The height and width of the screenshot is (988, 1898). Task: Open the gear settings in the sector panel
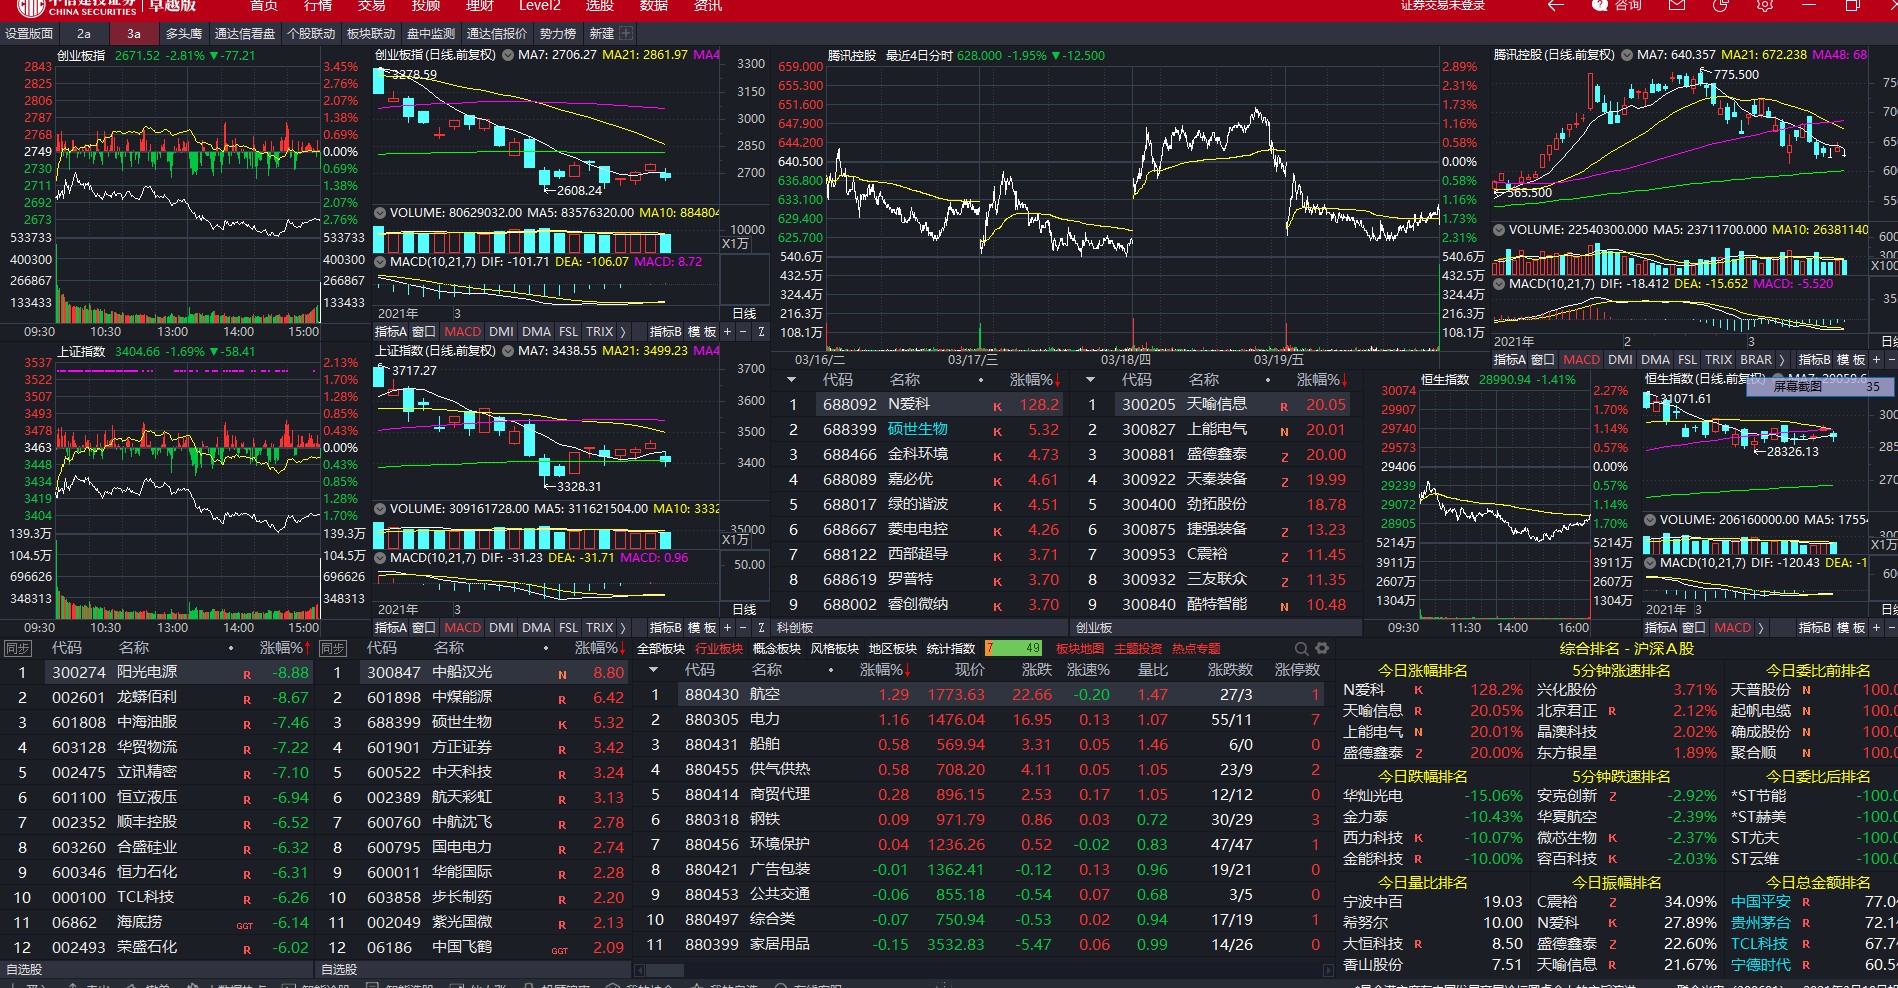[x=1322, y=648]
